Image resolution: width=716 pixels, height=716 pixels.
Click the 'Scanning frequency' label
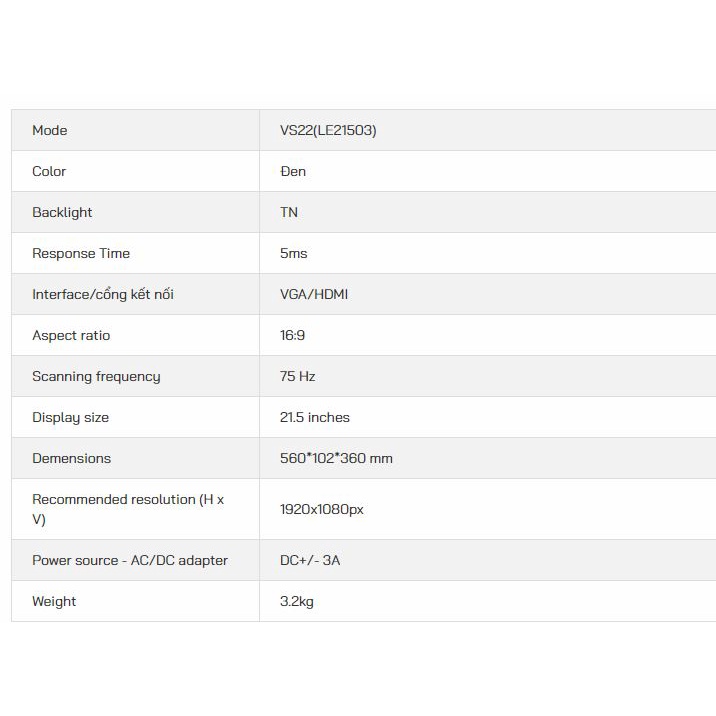click(96, 376)
